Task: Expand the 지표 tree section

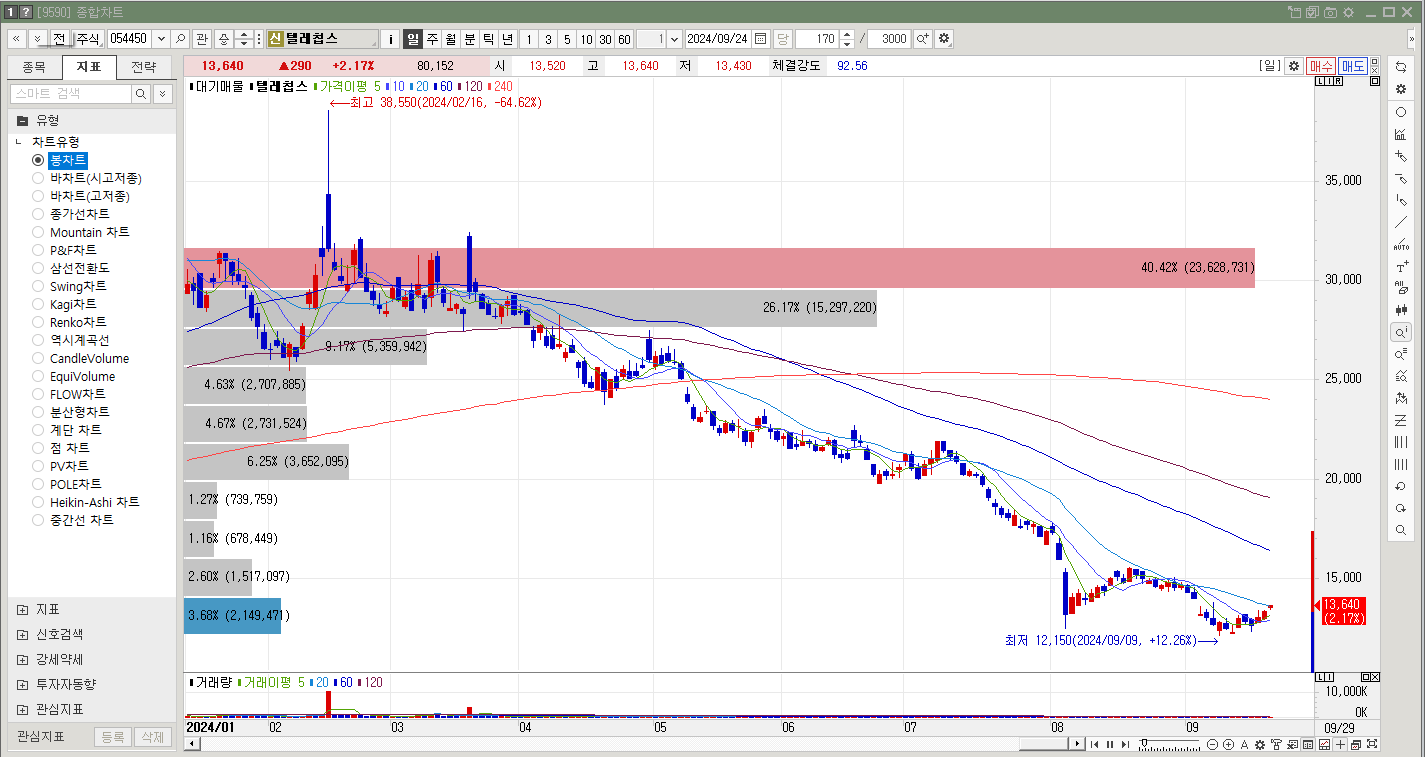Action: coord(22,609)
